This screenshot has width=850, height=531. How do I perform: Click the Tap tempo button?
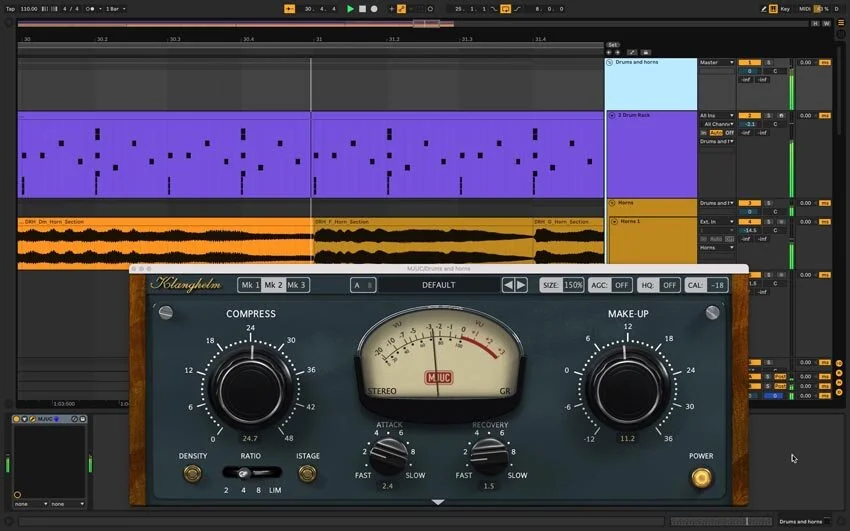[x=10, y=9]
